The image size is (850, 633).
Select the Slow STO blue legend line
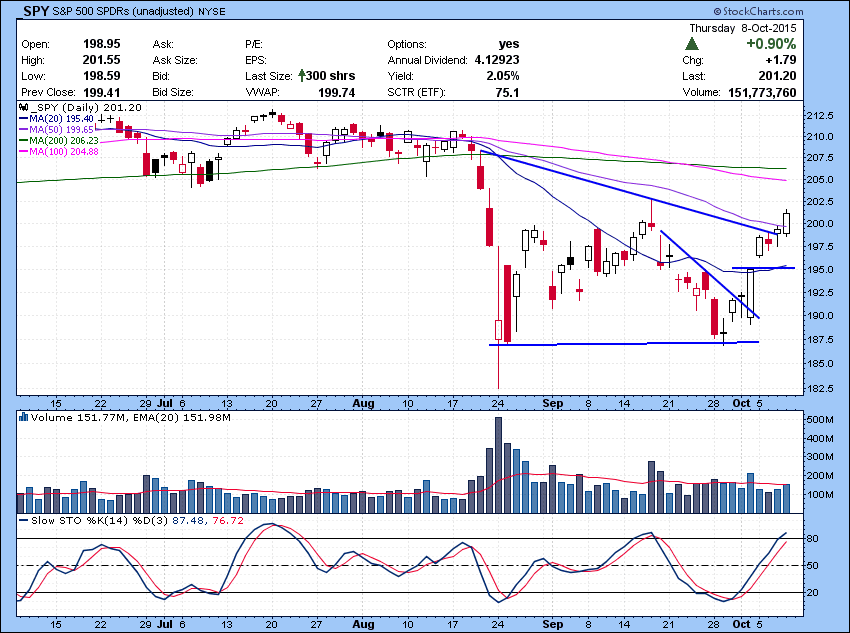pyautogui.click(x=23, y=520)
